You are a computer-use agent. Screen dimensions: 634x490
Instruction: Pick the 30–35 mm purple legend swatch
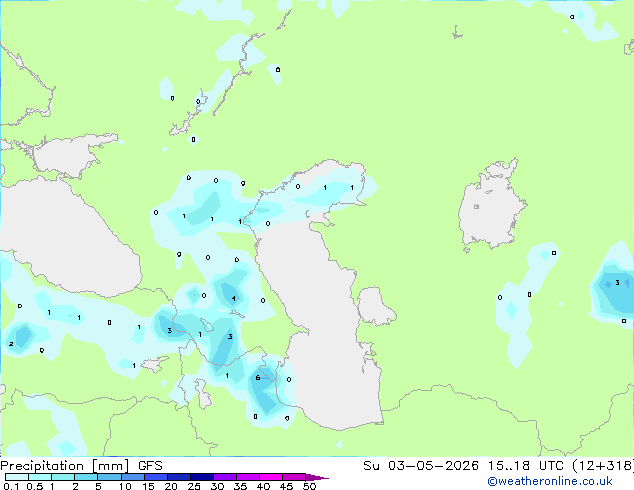224,477
